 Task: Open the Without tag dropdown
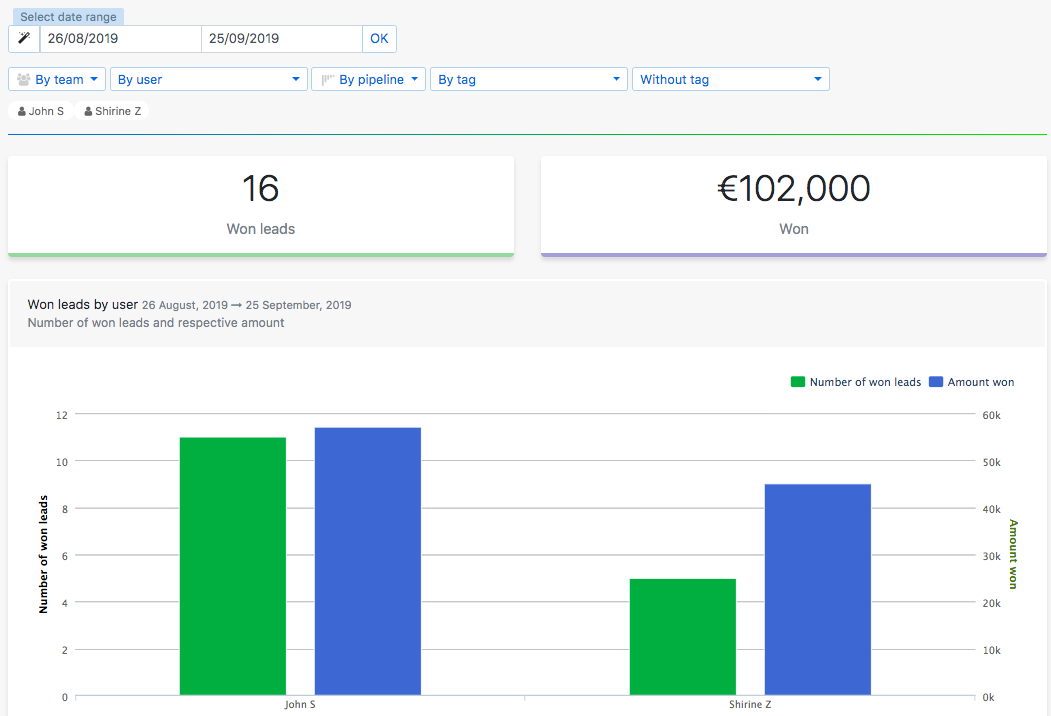730,79
